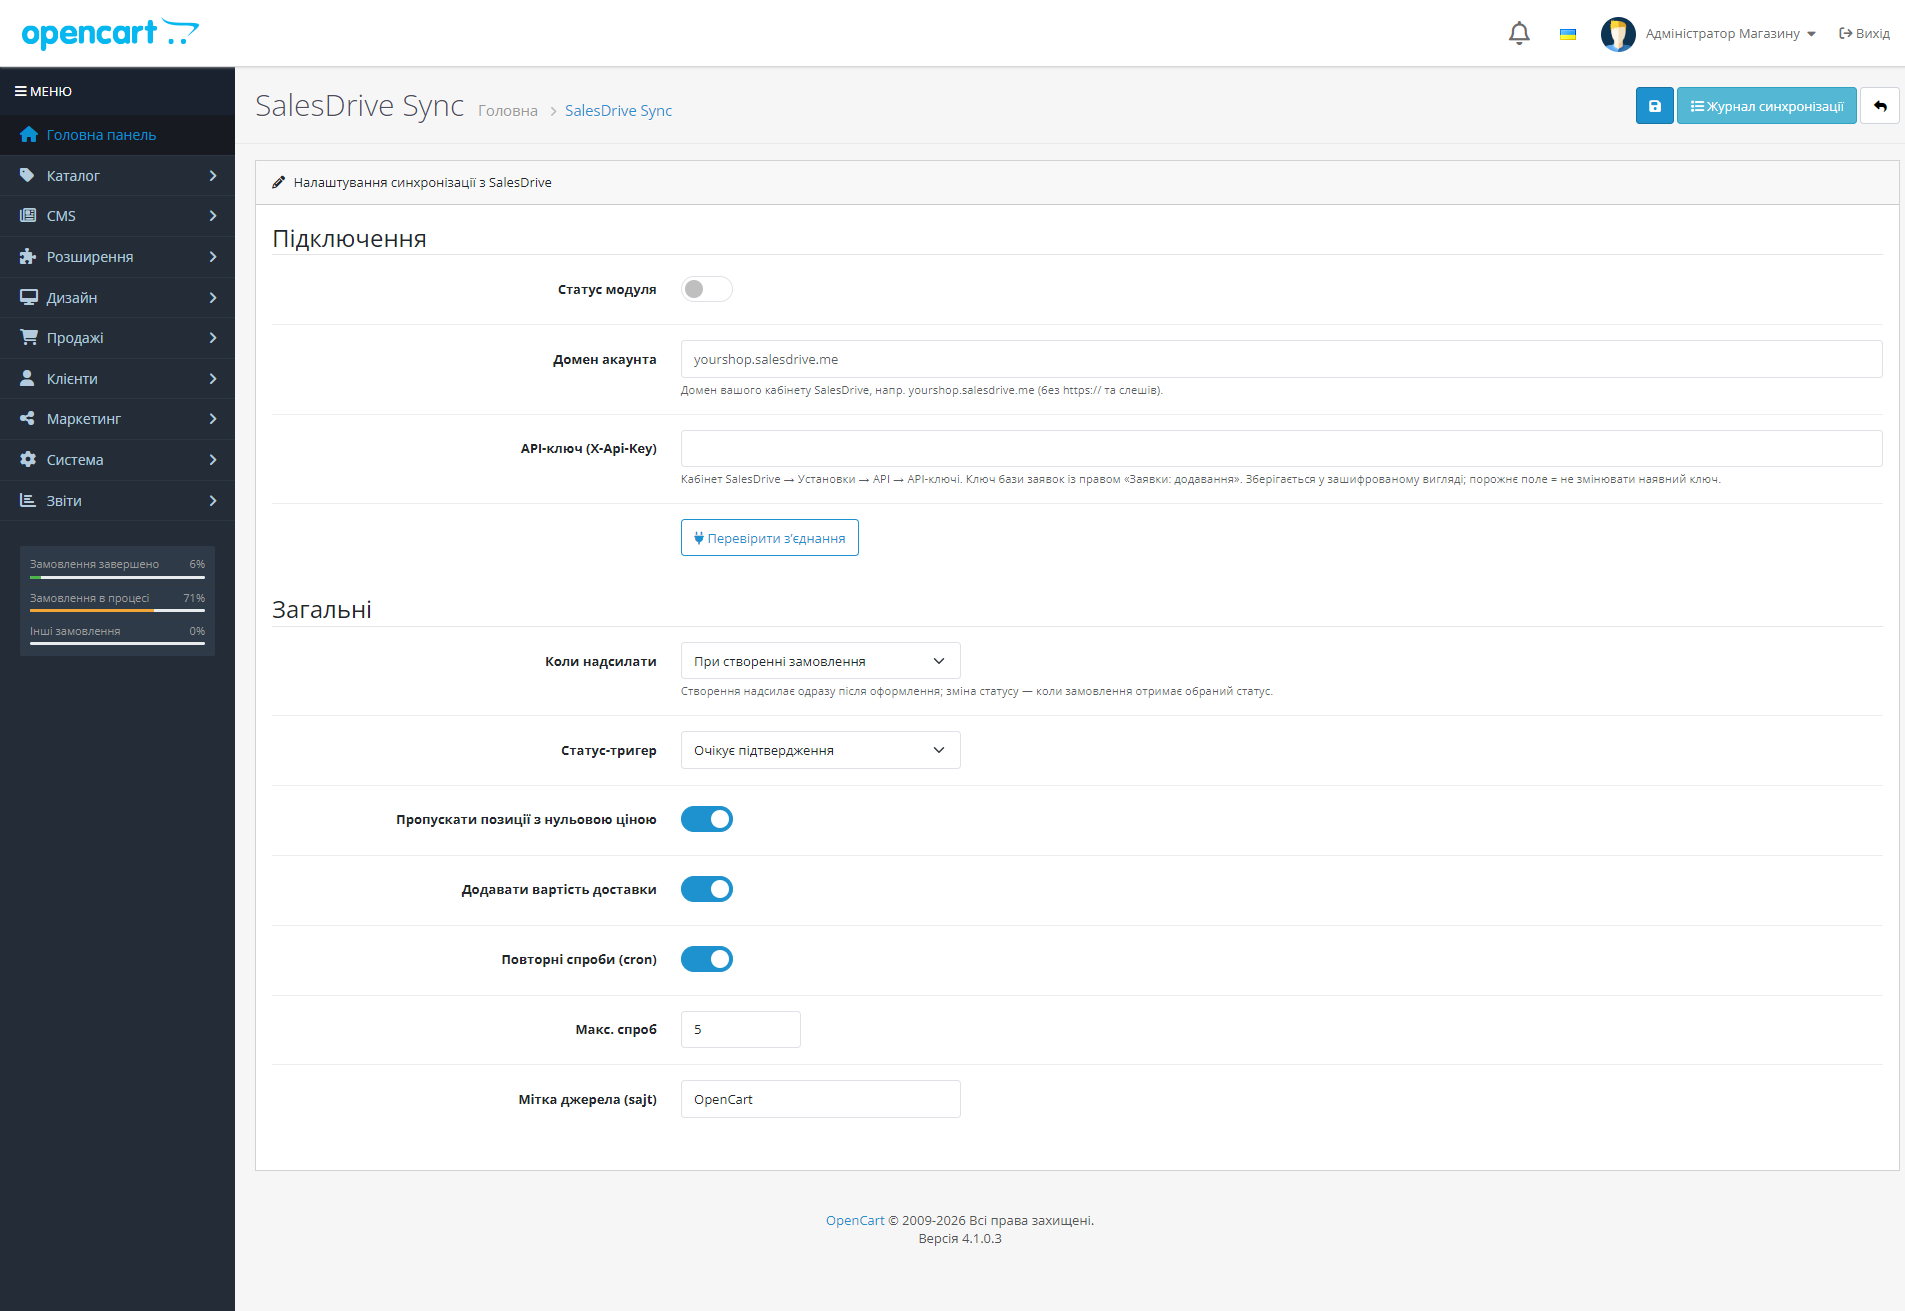Open the Маркетинг menu label

[84, 419]
